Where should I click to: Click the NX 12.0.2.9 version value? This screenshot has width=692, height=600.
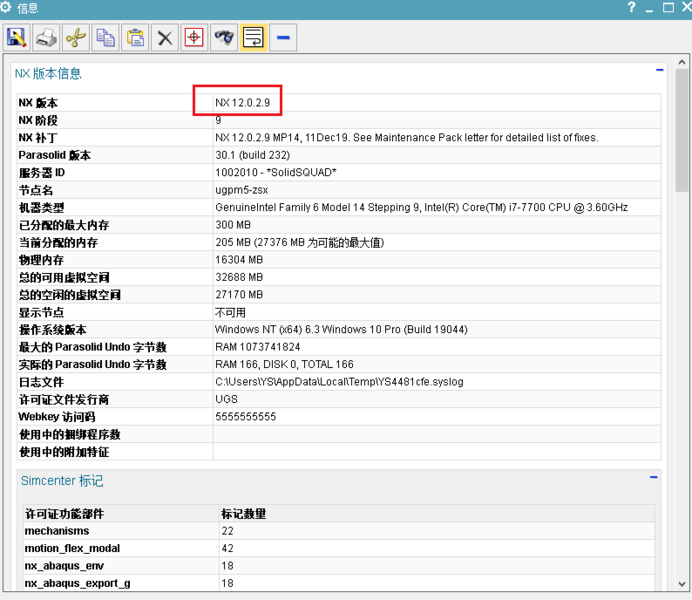(243, 103)
